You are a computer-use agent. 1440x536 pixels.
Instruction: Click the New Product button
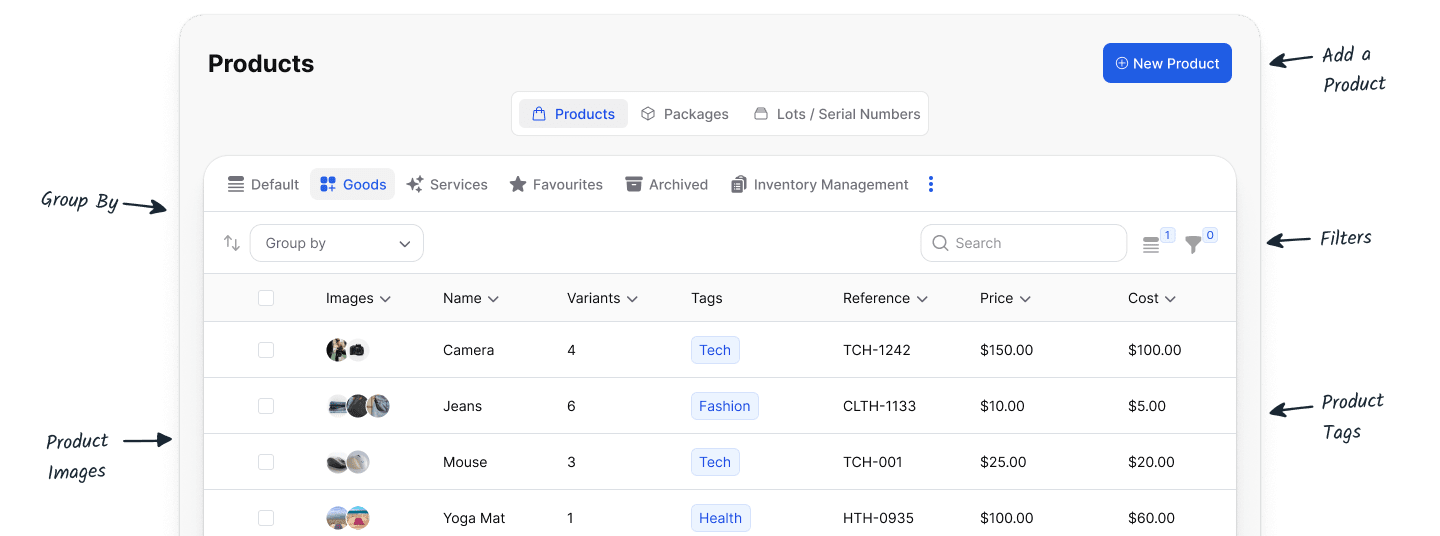click(1167, 63)
